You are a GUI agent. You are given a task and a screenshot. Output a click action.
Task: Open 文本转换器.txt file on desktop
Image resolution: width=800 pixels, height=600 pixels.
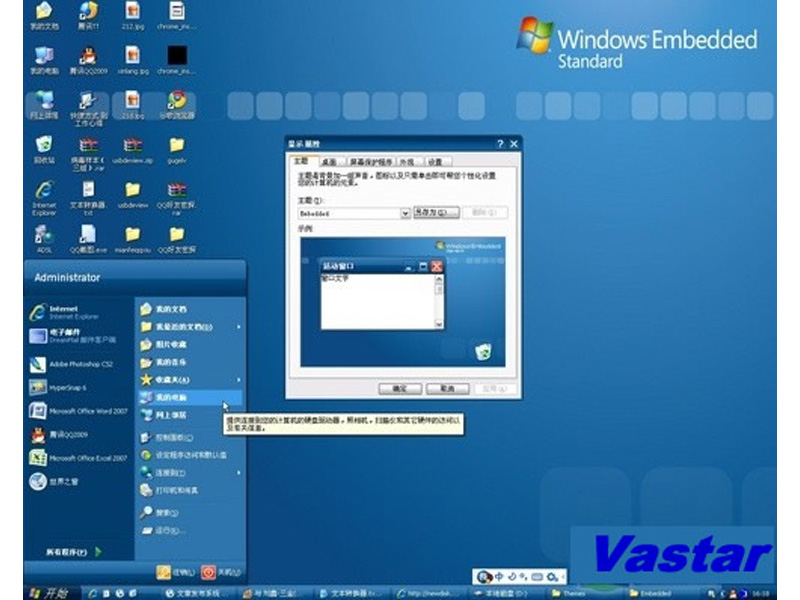88,198
